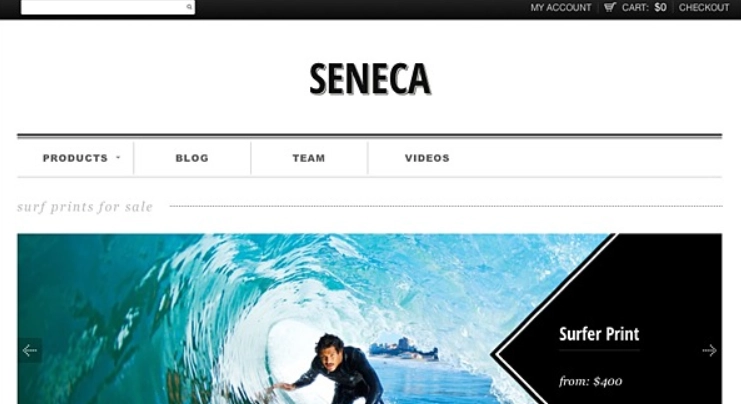
Task: Click the surf prints for sale heading
Action: pyautogui.click(x=85, y=207)
